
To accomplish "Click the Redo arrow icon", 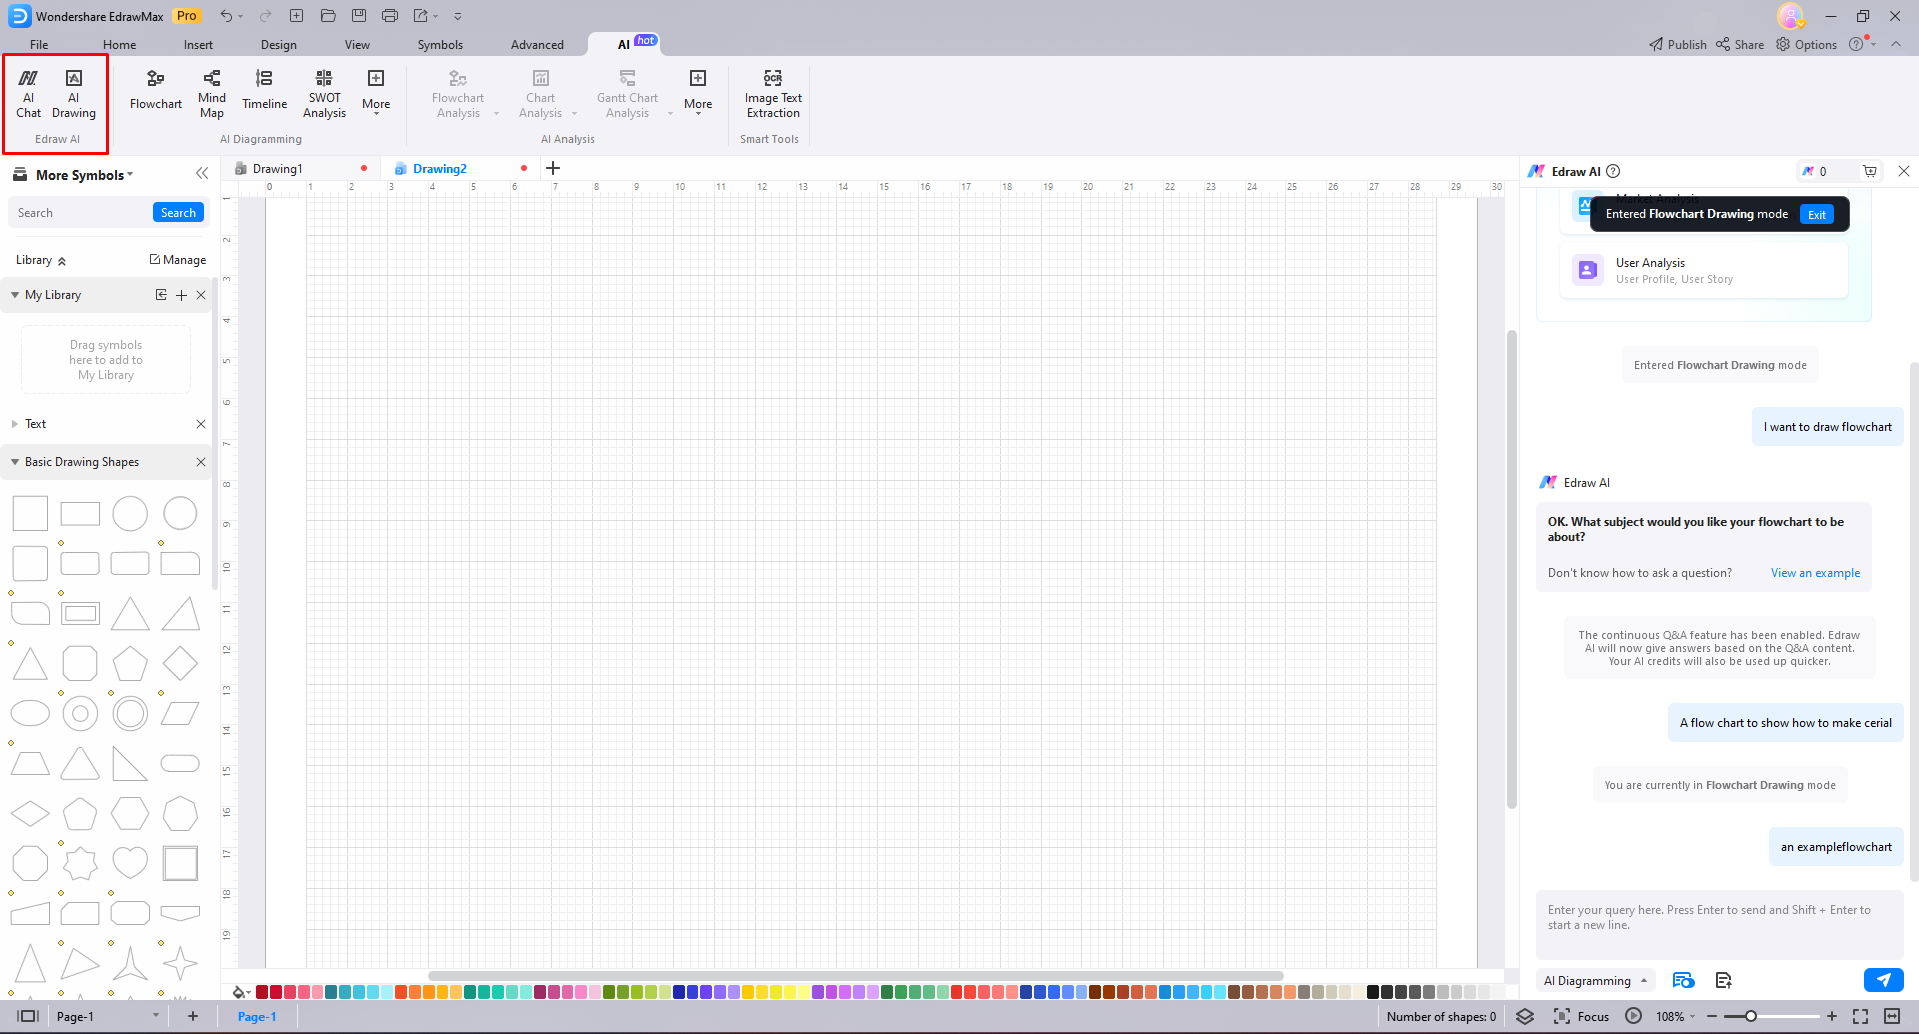I will point(265,16).
